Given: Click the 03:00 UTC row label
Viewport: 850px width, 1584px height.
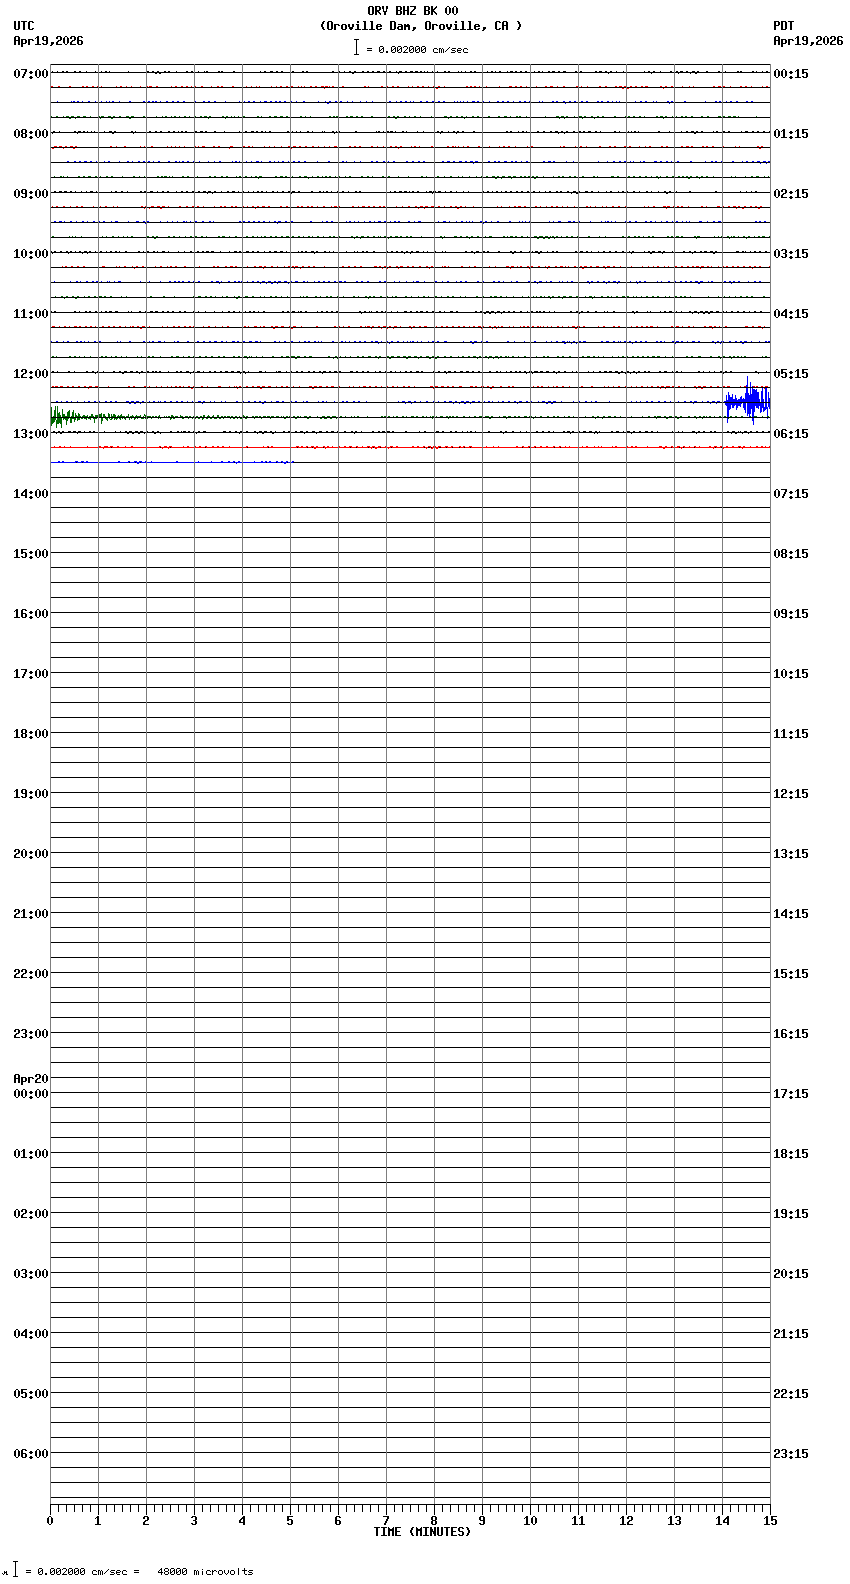Looking at the screenshot, I should coord(31,1274).
